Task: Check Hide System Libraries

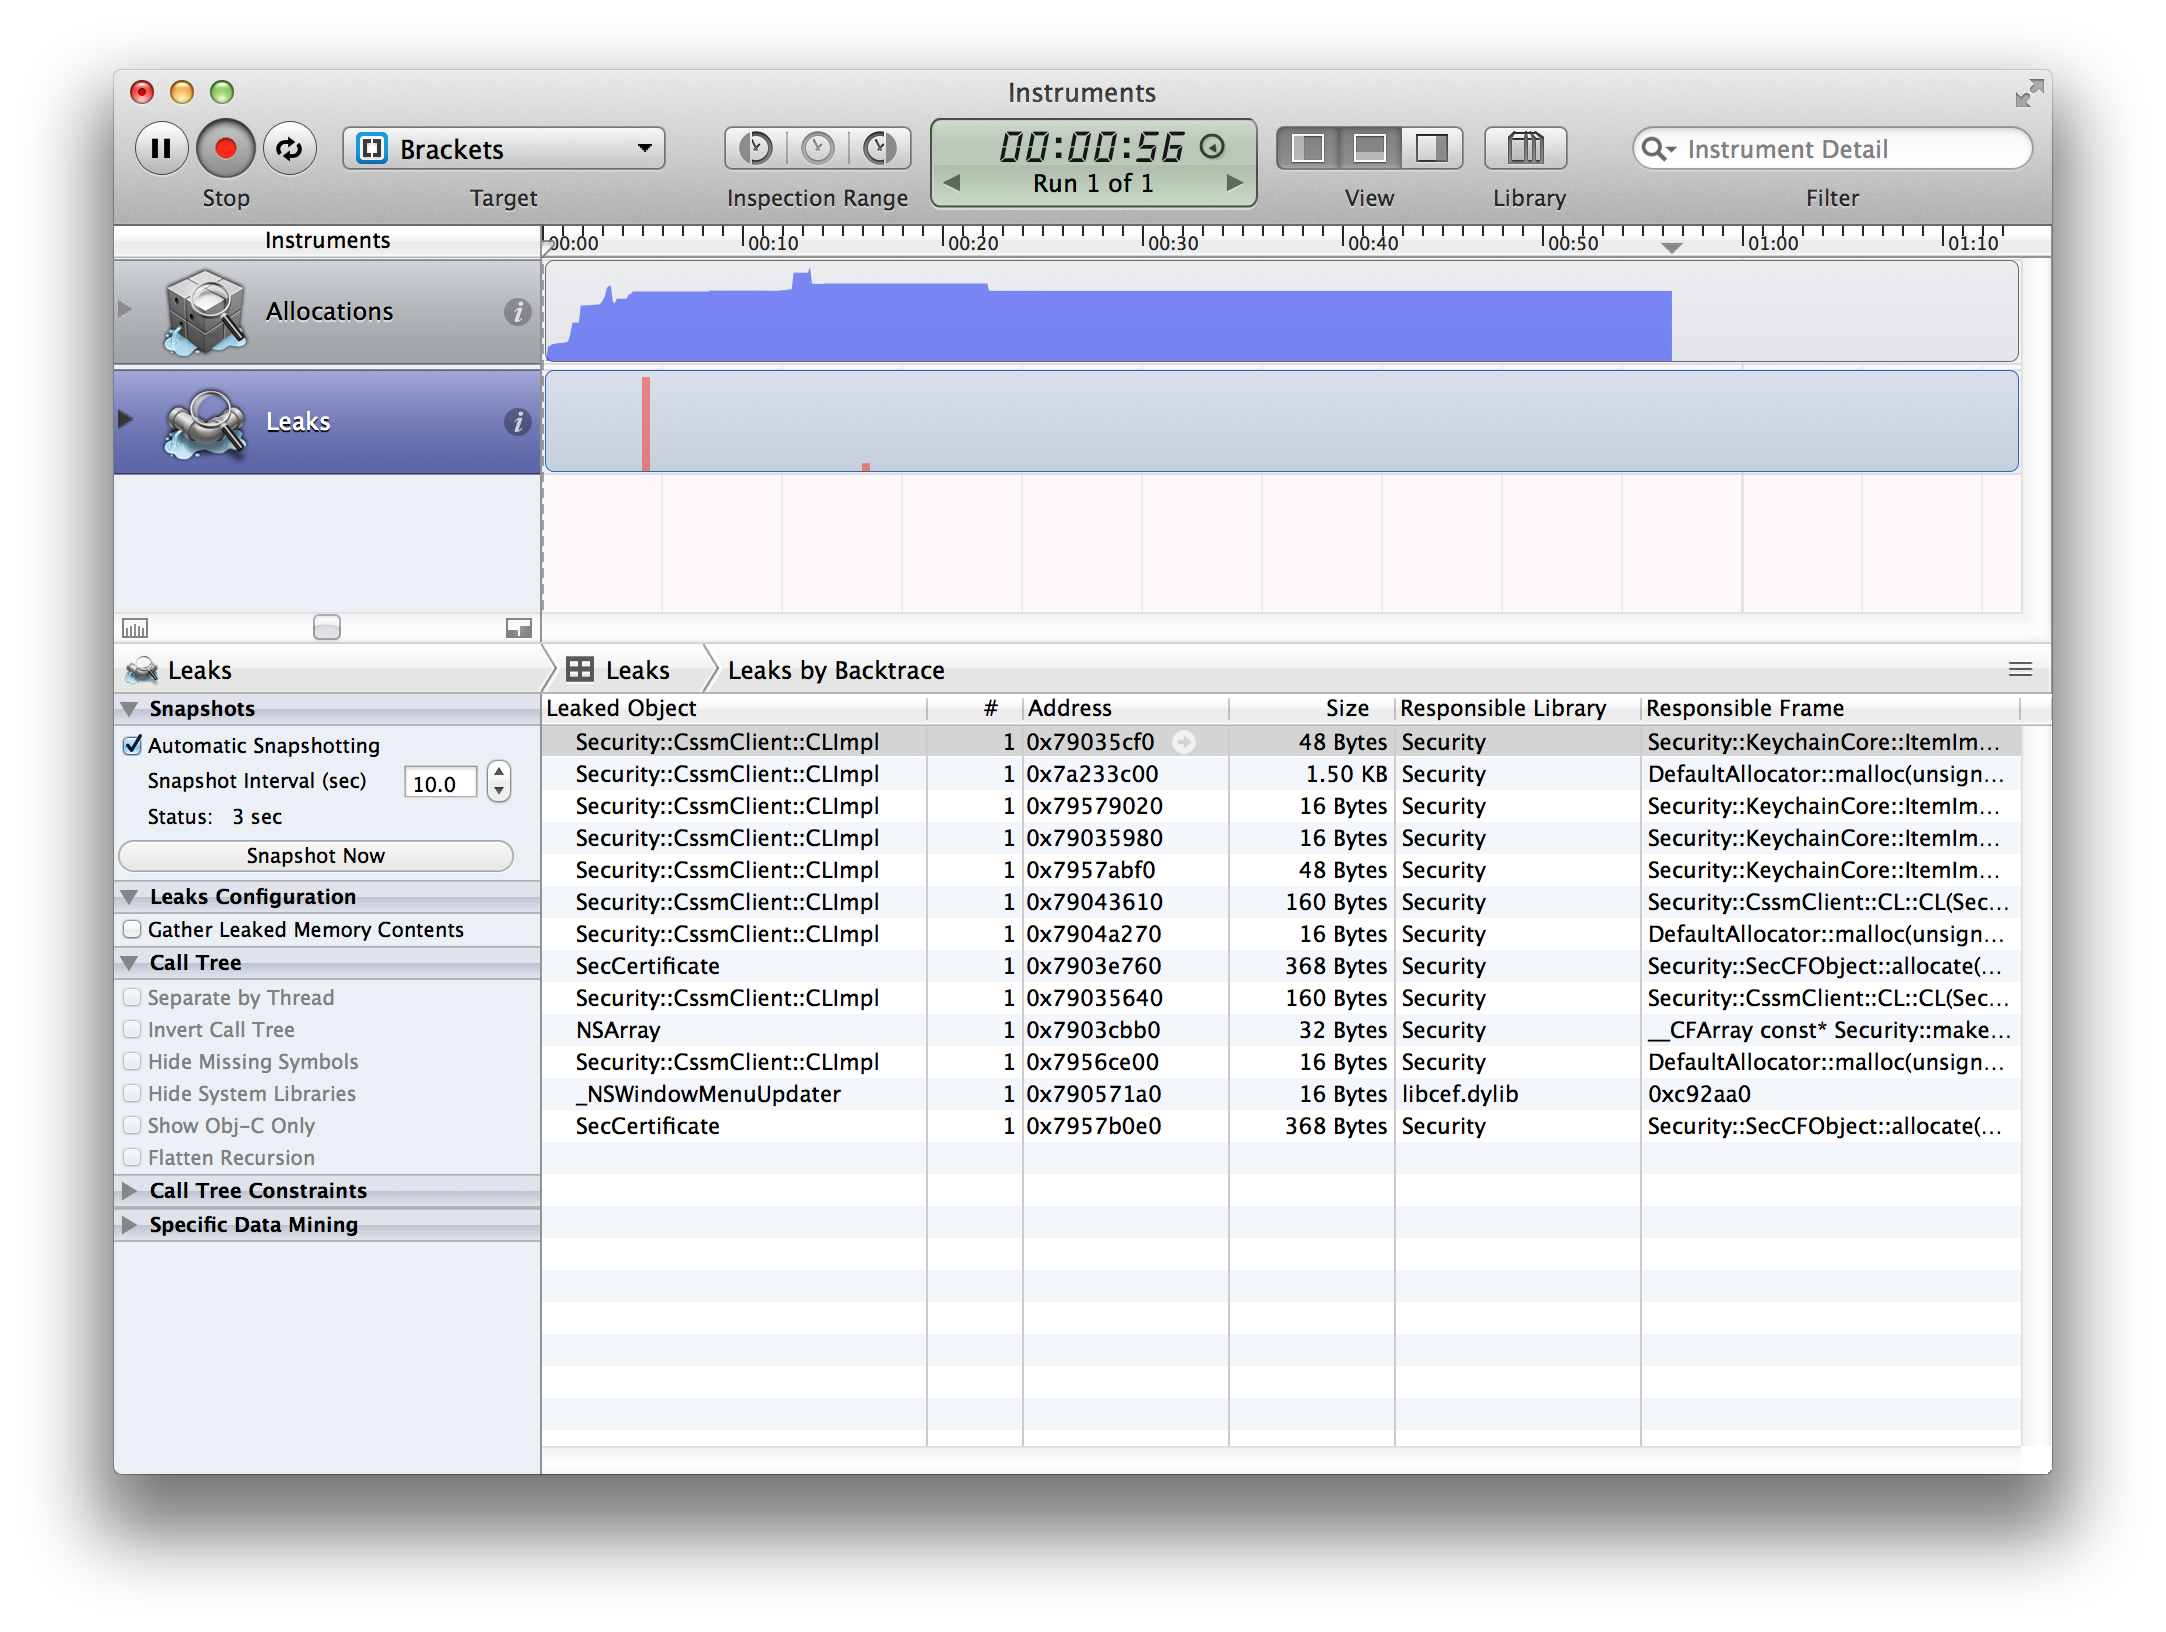Action: (x=132, y=1093)
